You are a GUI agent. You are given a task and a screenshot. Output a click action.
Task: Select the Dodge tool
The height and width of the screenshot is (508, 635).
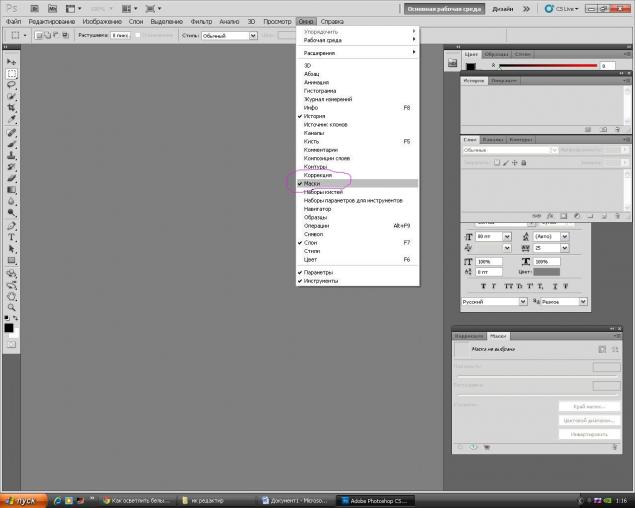pos(11,212)
